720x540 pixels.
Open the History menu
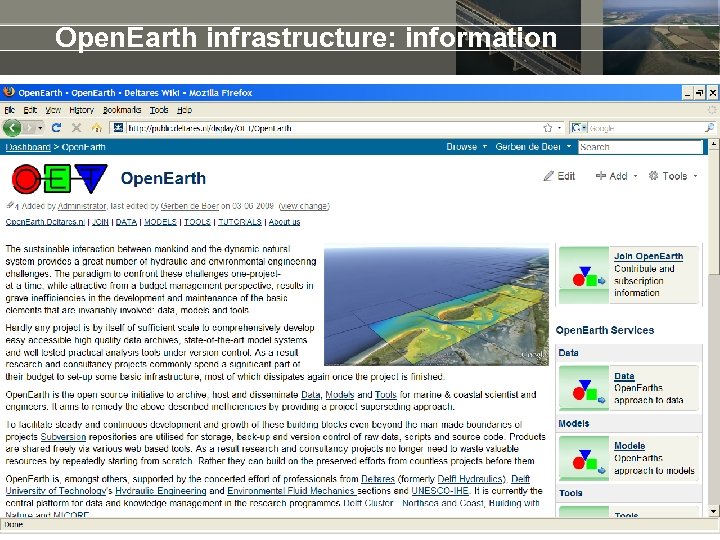coord(82,110)
